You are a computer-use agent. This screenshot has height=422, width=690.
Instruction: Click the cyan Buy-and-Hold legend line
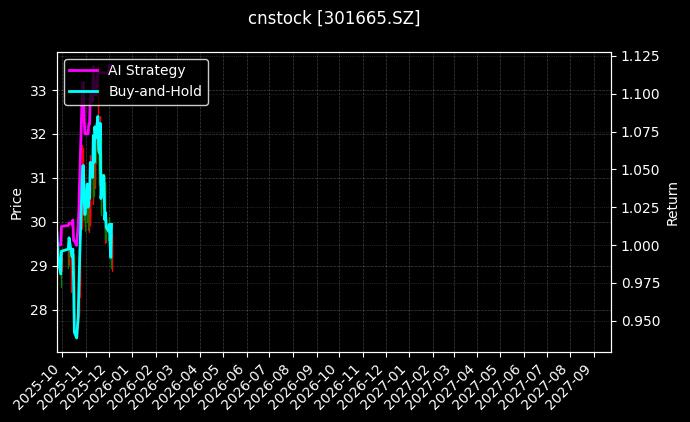click(x=84, y=91)
